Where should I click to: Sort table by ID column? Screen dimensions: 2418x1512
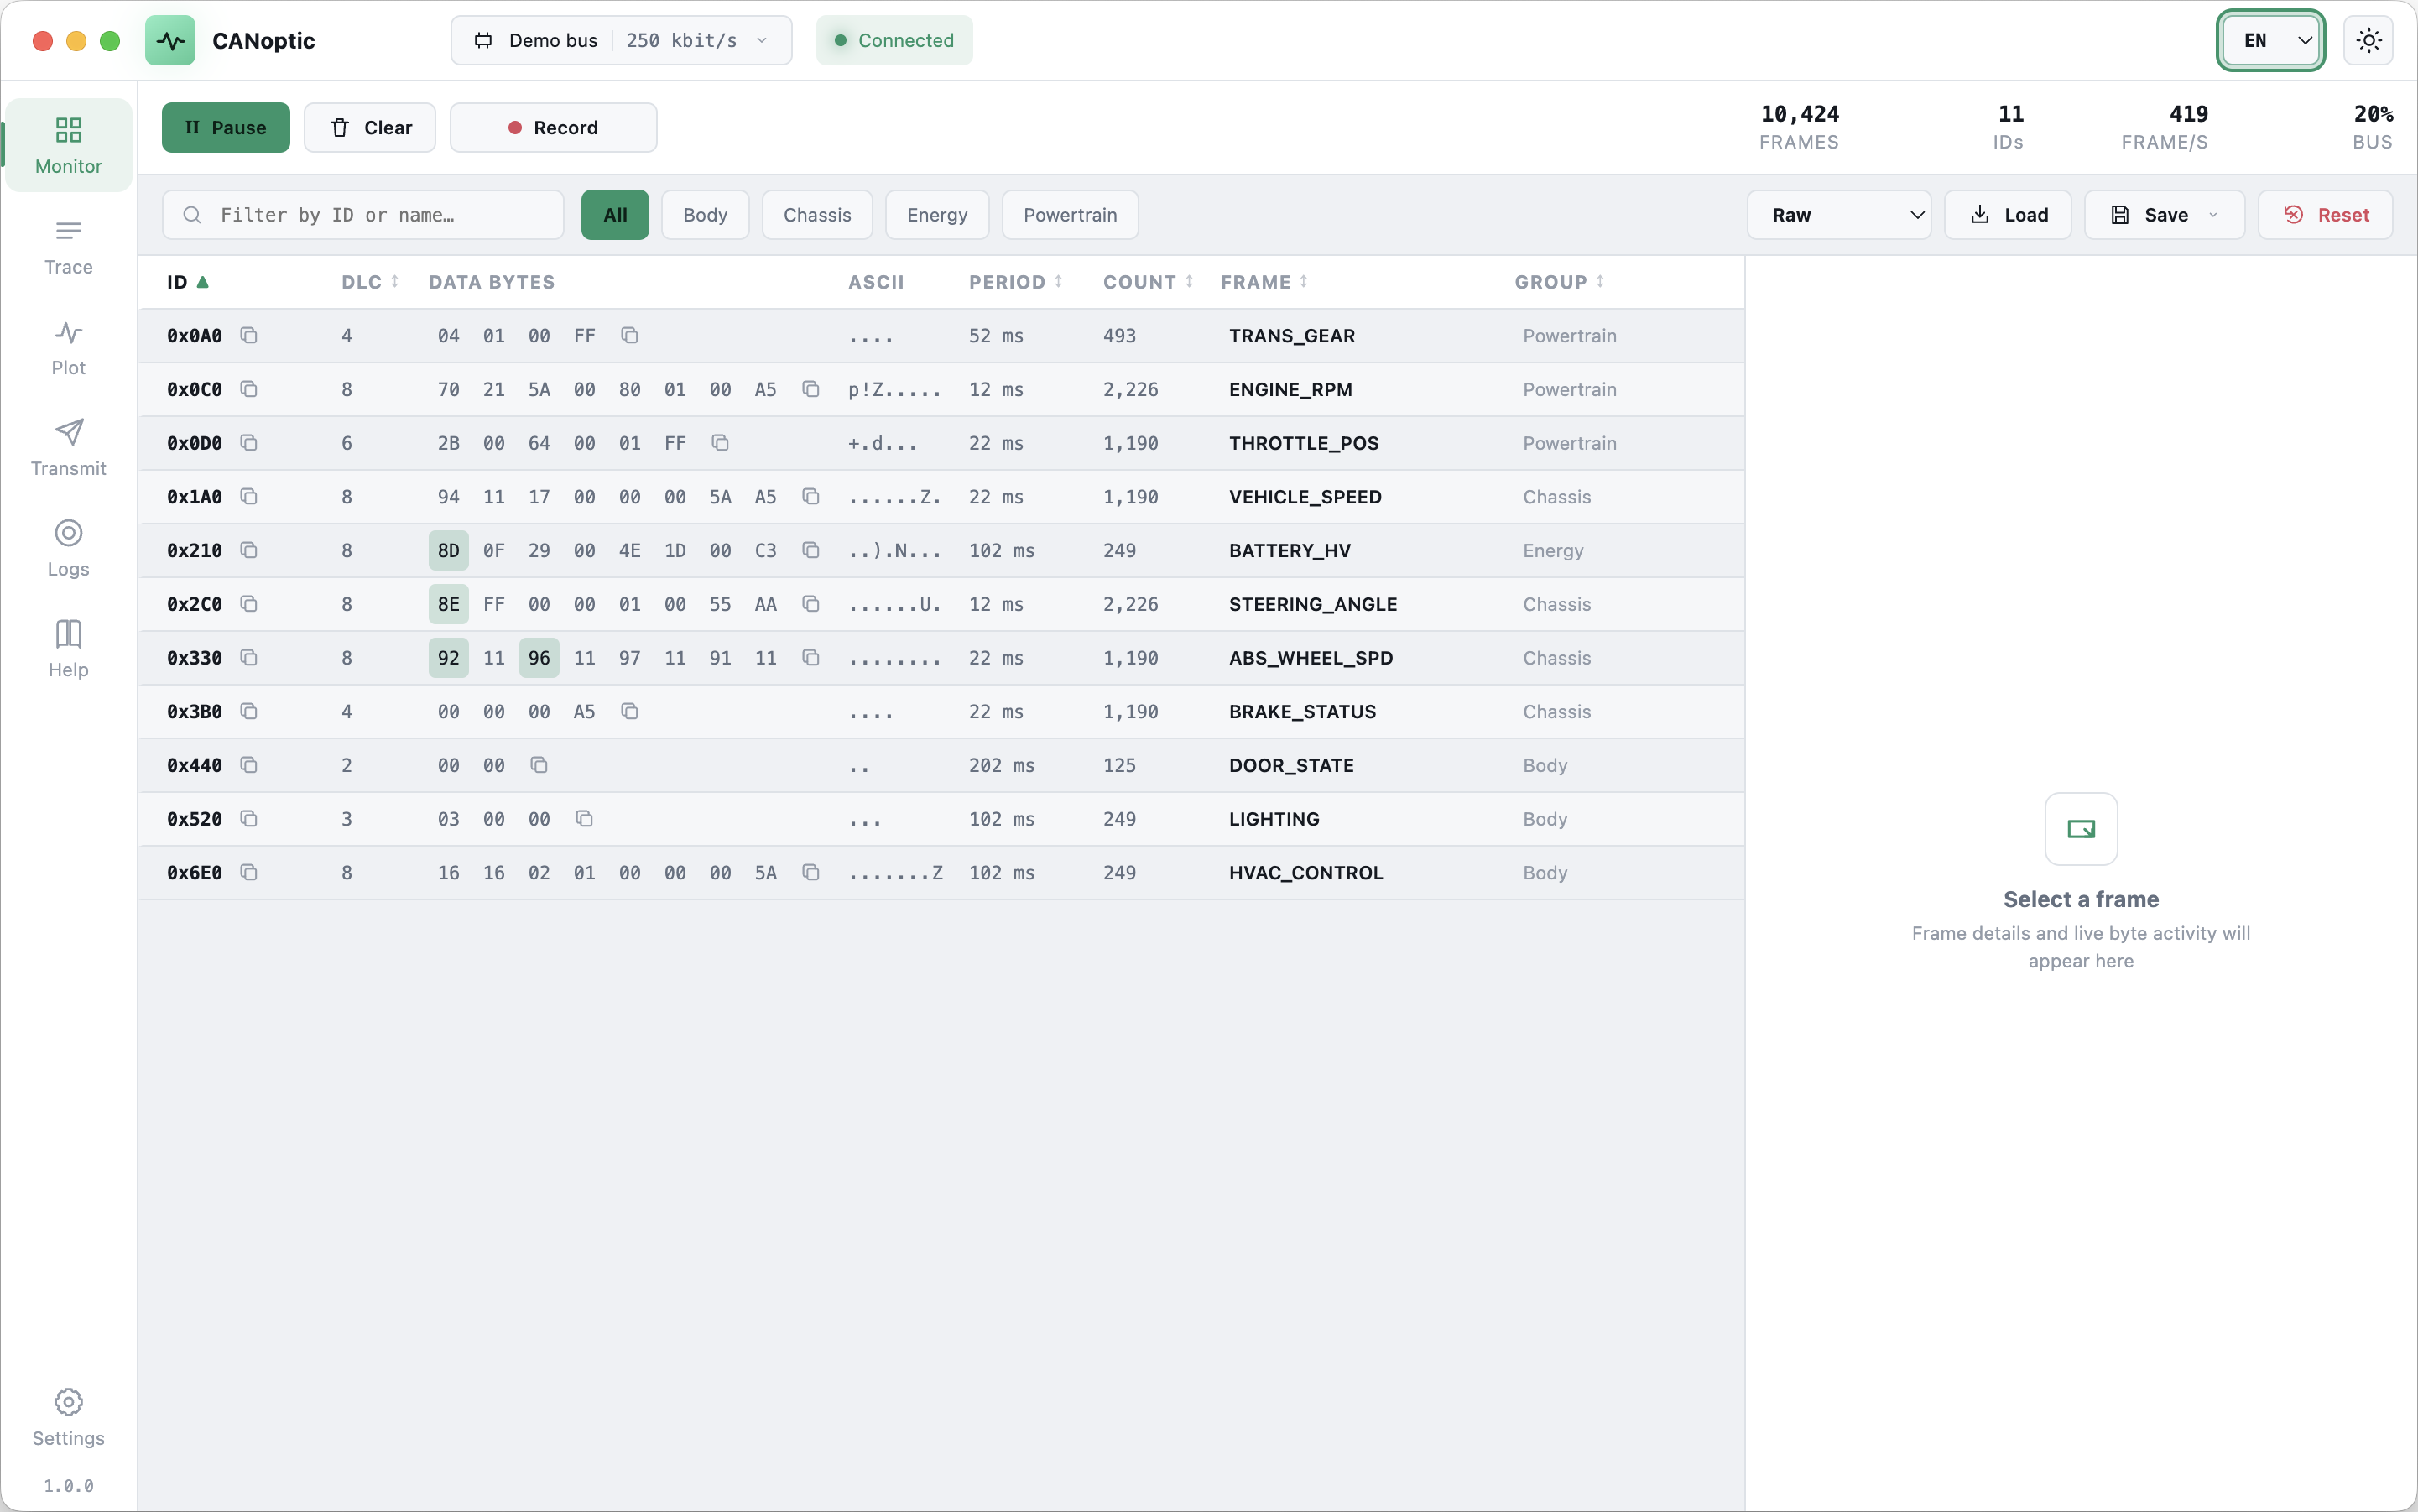[x=188, y=282]
